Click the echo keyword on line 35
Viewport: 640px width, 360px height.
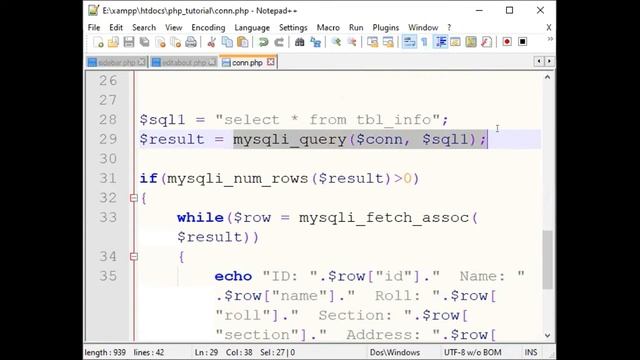click(x=233, y=276)
